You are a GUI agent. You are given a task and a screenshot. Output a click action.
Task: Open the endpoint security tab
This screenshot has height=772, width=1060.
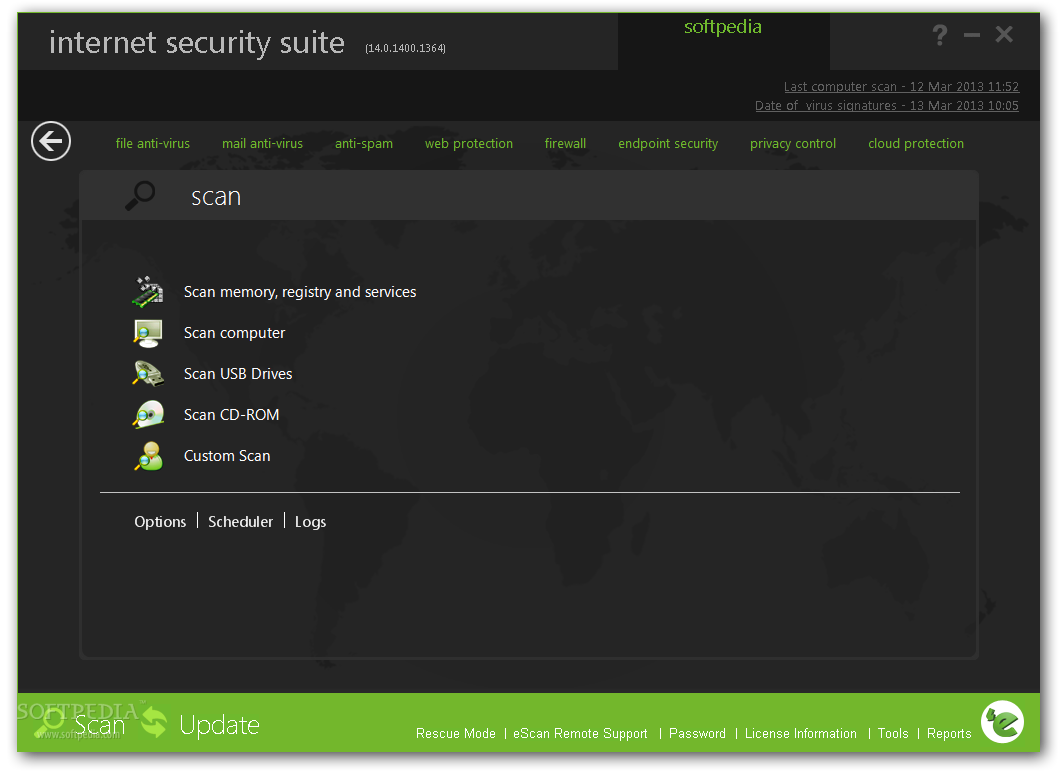click(x=668, y=143)
